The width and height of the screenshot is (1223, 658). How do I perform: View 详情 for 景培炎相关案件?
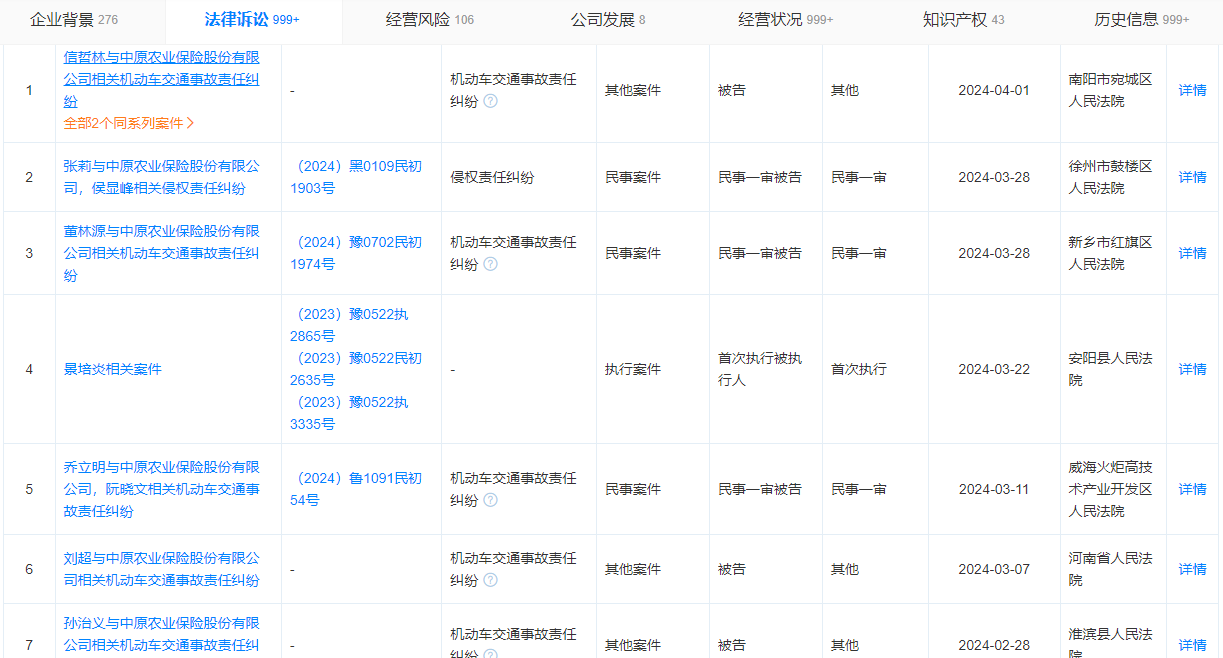pyautogui.click(x=1192, y=369)
